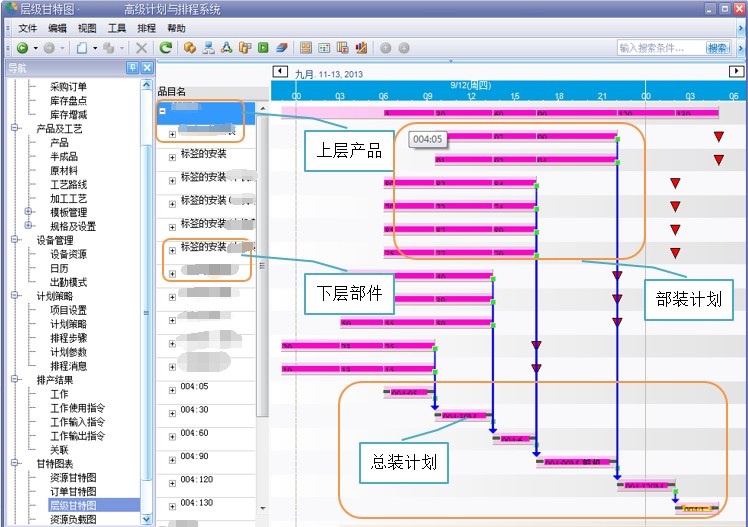Viewport: 748px width, 527px height.
Task: Click the 搜索 search button
Action: [x=717, y=48]
